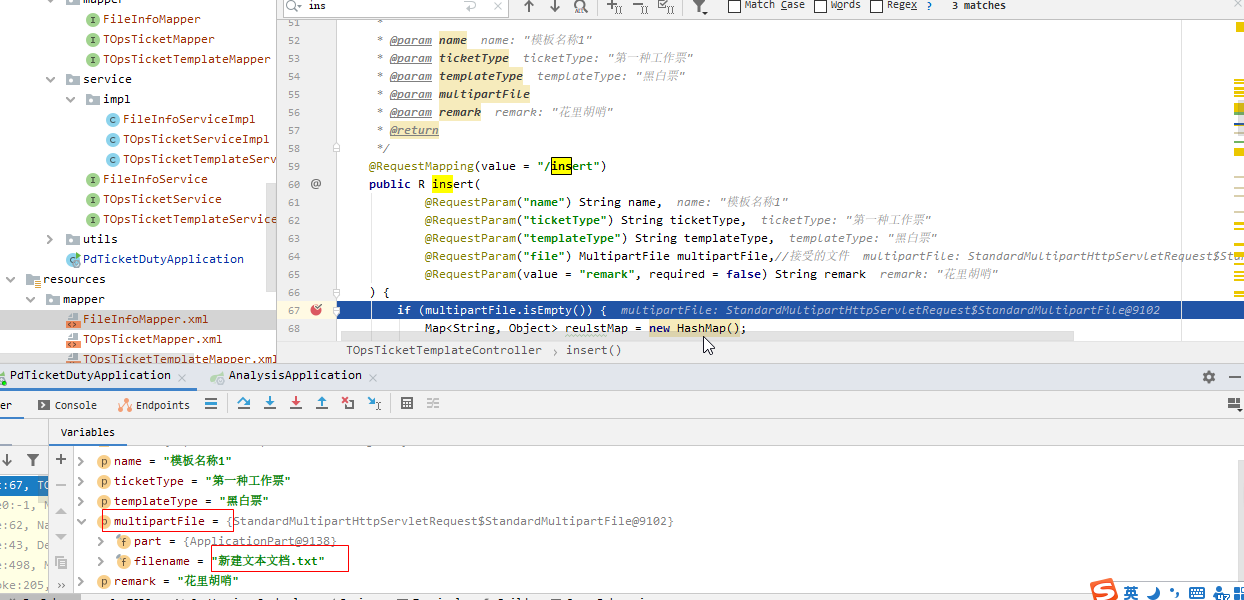Switch to the Console tab
This screenshot has height=600, width=1244.
(x=67, y=405)
